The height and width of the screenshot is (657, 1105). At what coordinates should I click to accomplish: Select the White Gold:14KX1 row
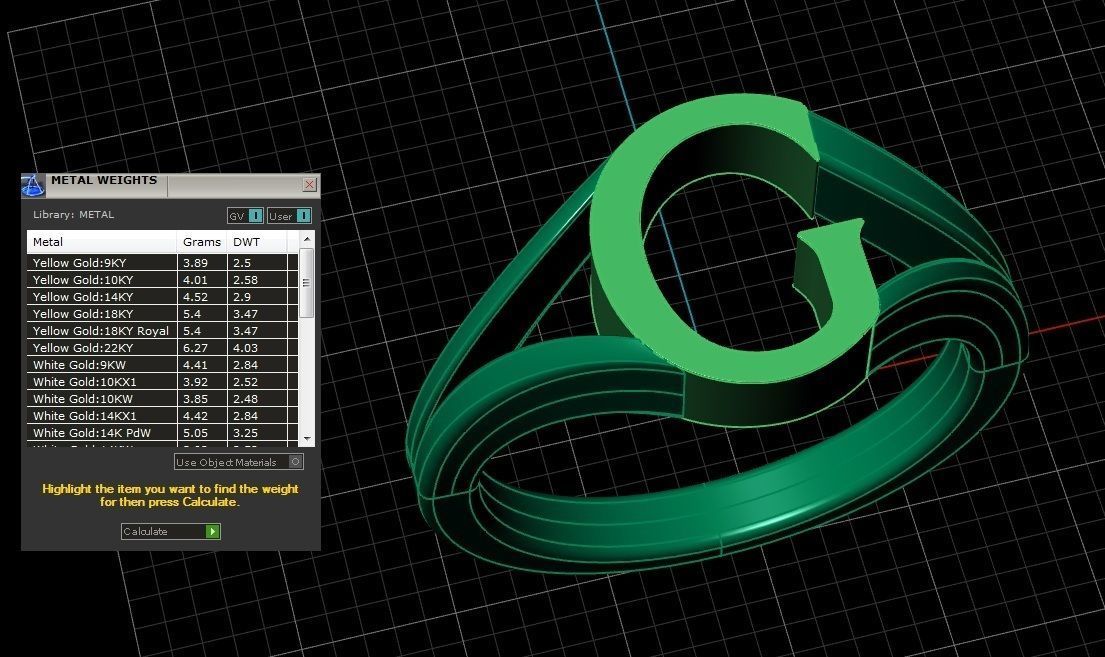163,415
